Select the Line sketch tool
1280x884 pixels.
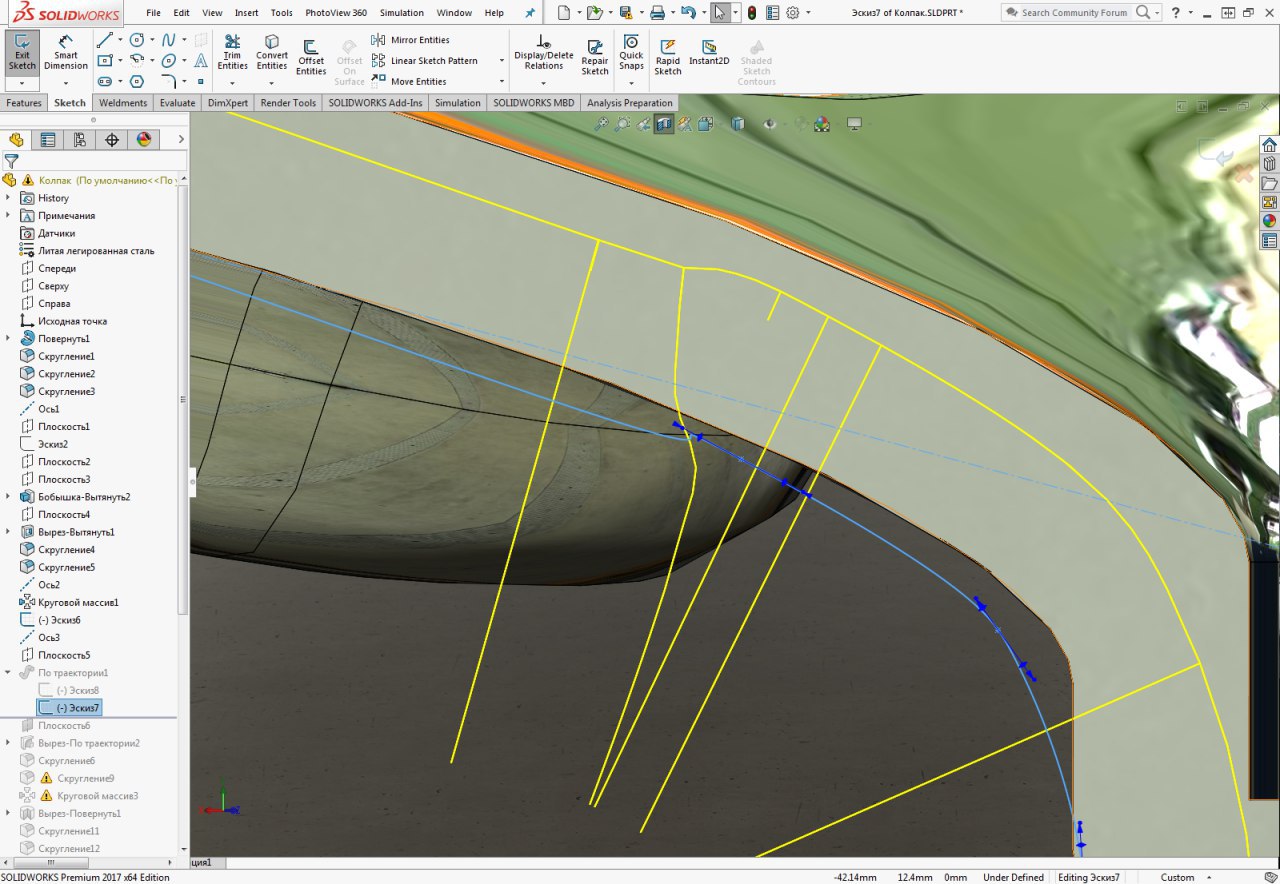104,40
